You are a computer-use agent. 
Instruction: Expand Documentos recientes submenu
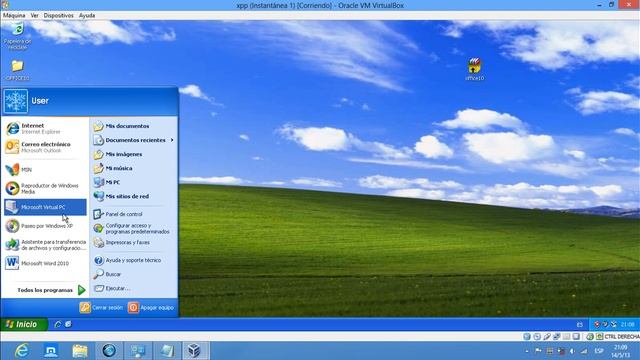tap(134, 140)
